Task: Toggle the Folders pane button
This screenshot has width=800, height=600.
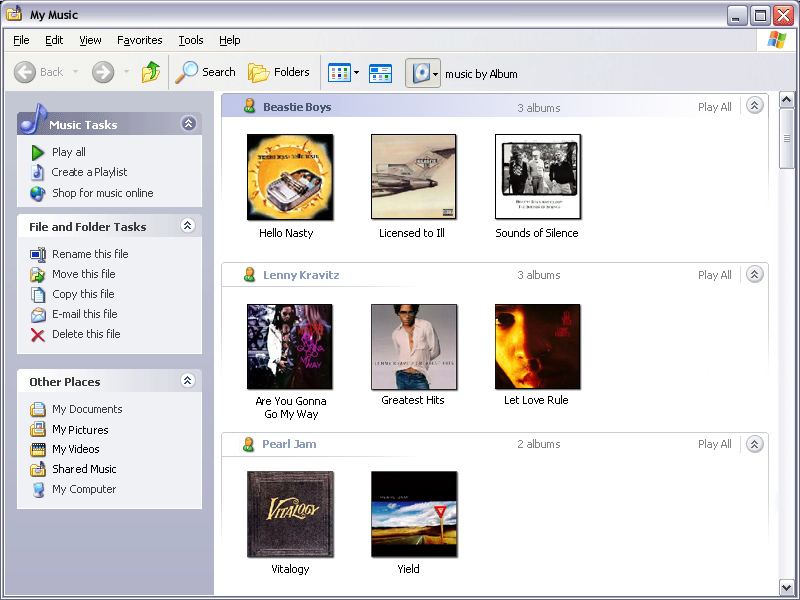Action: point(279,72)
